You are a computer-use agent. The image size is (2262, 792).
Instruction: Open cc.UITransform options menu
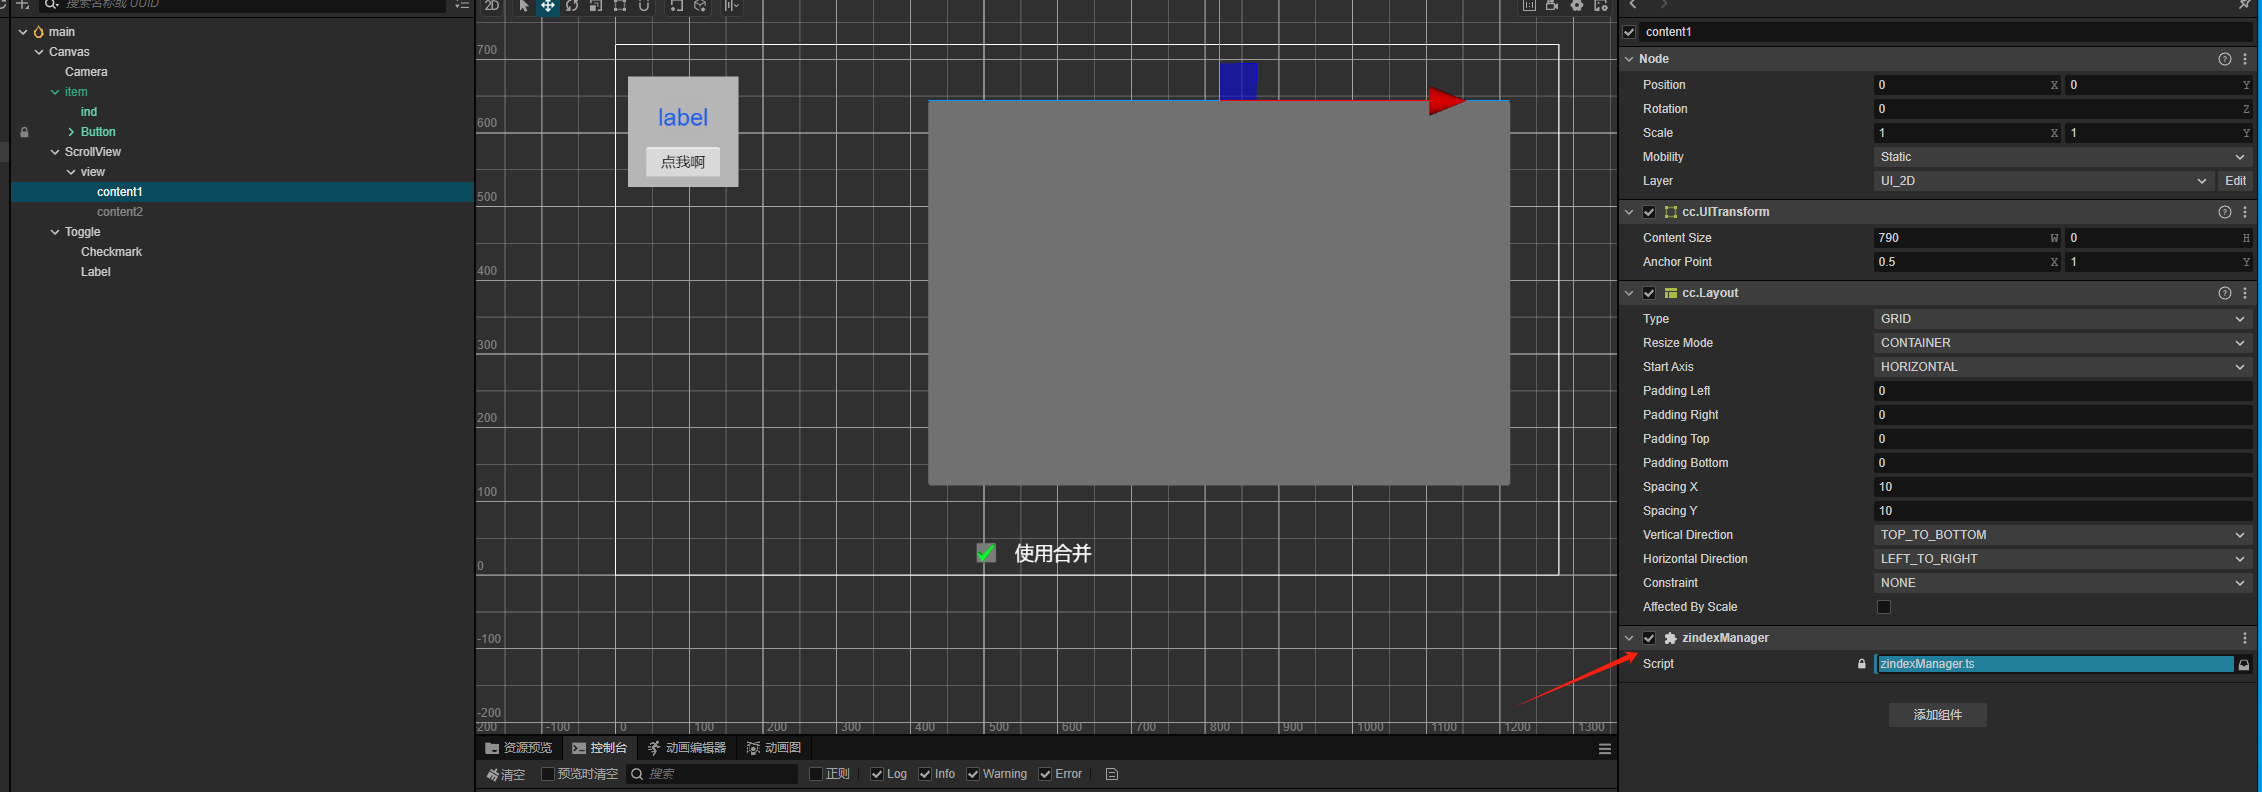(x=2245, y=212)
